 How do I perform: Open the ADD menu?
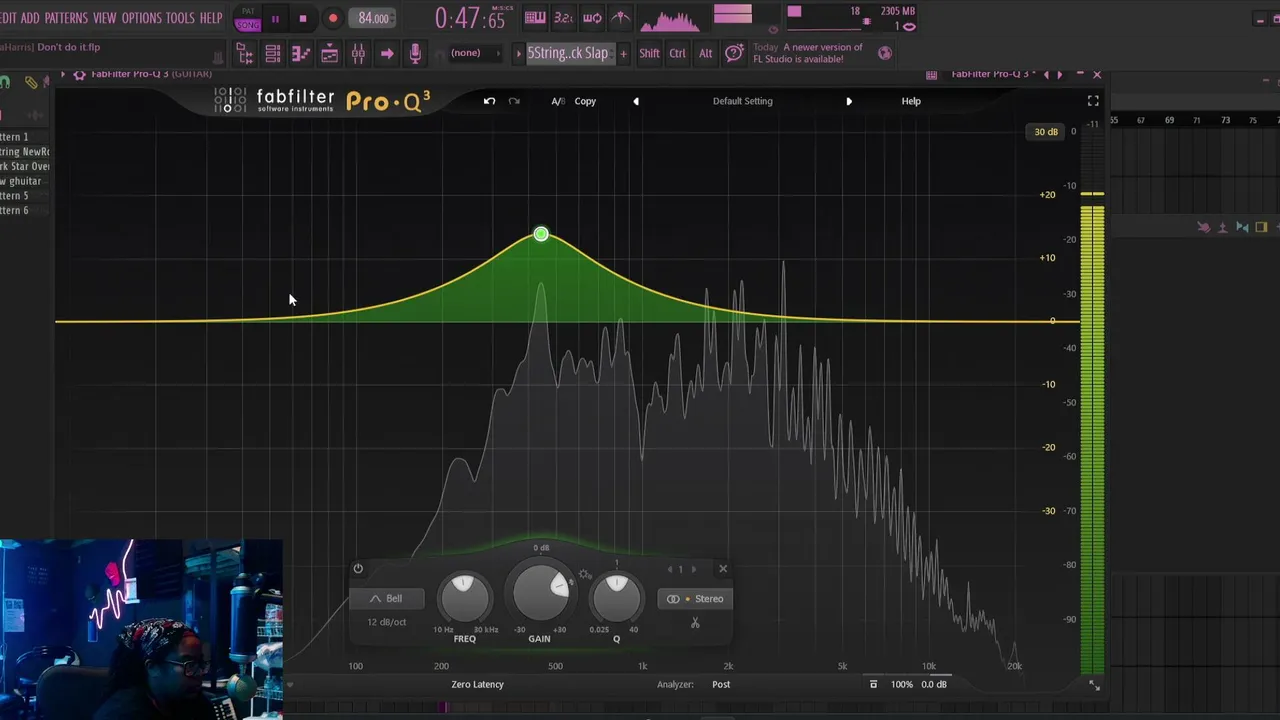[30, 18]
